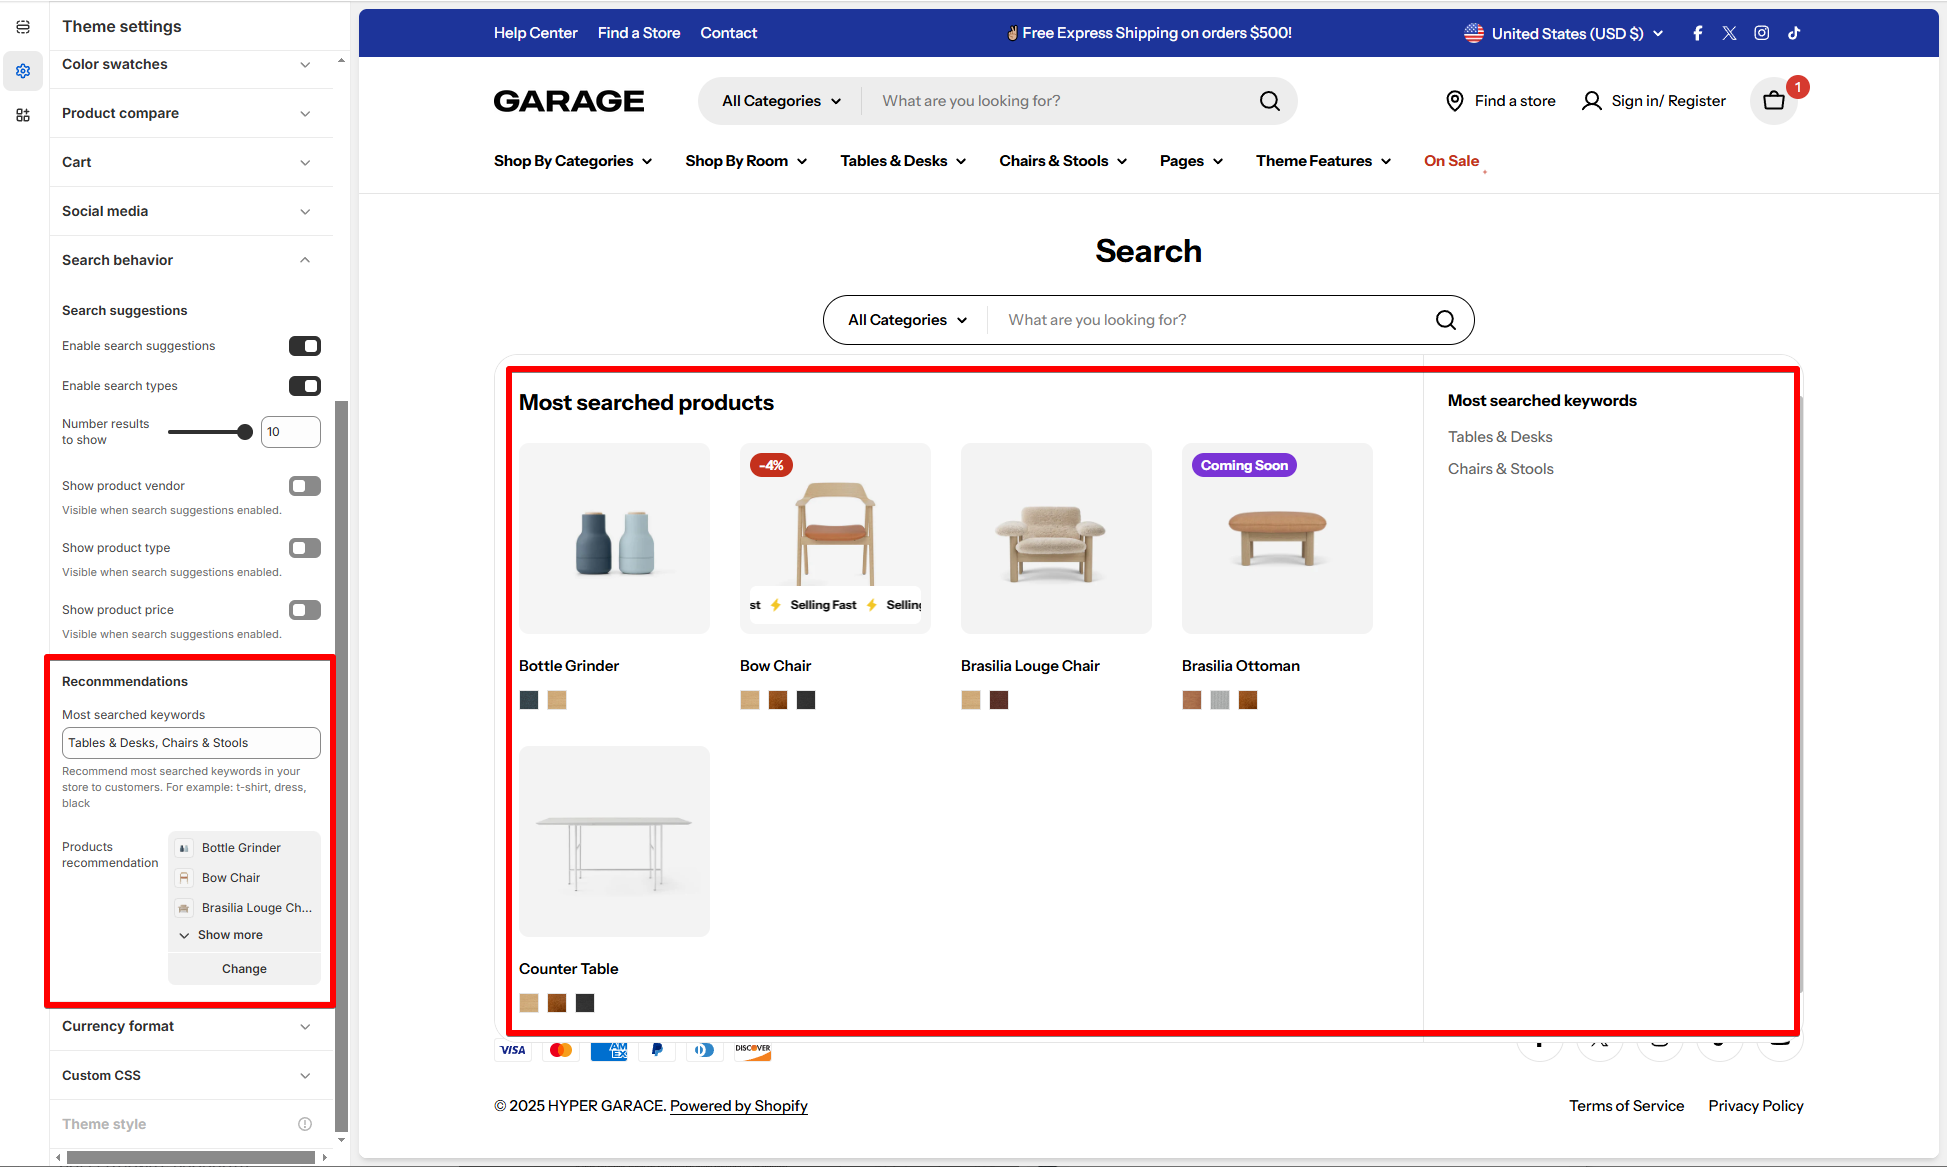The image size is (1947, 1167).
Task: Select the black swatch under Bow Chair
Action: (x=806, y=700)
